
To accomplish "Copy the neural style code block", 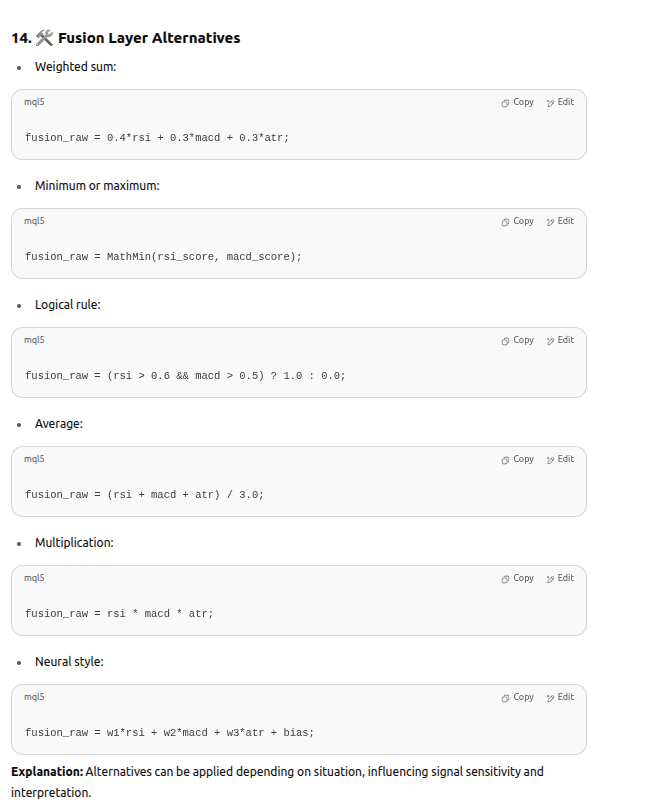I will [518, 697].
